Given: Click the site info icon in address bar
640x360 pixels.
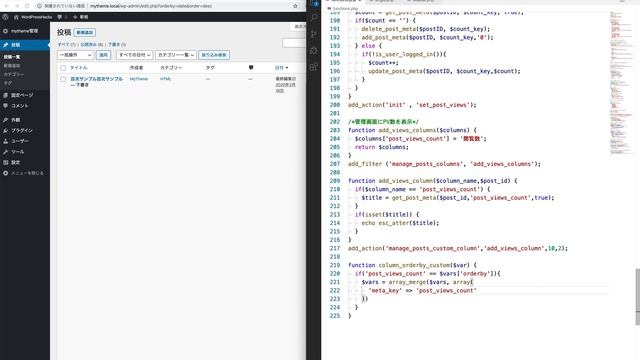Looking at the screenshot, I should tap(40, 6).
